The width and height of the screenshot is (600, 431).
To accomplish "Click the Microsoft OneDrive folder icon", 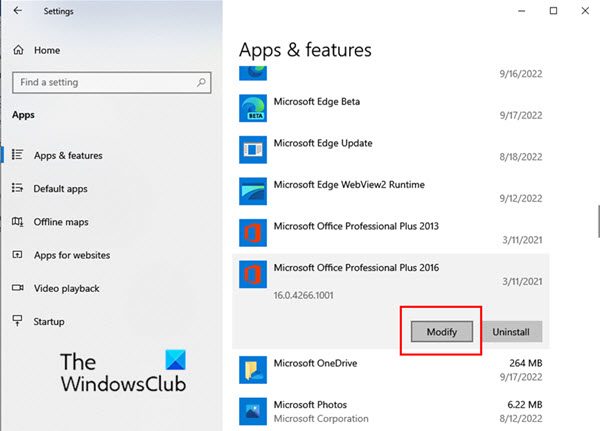I will coord(253,370).
